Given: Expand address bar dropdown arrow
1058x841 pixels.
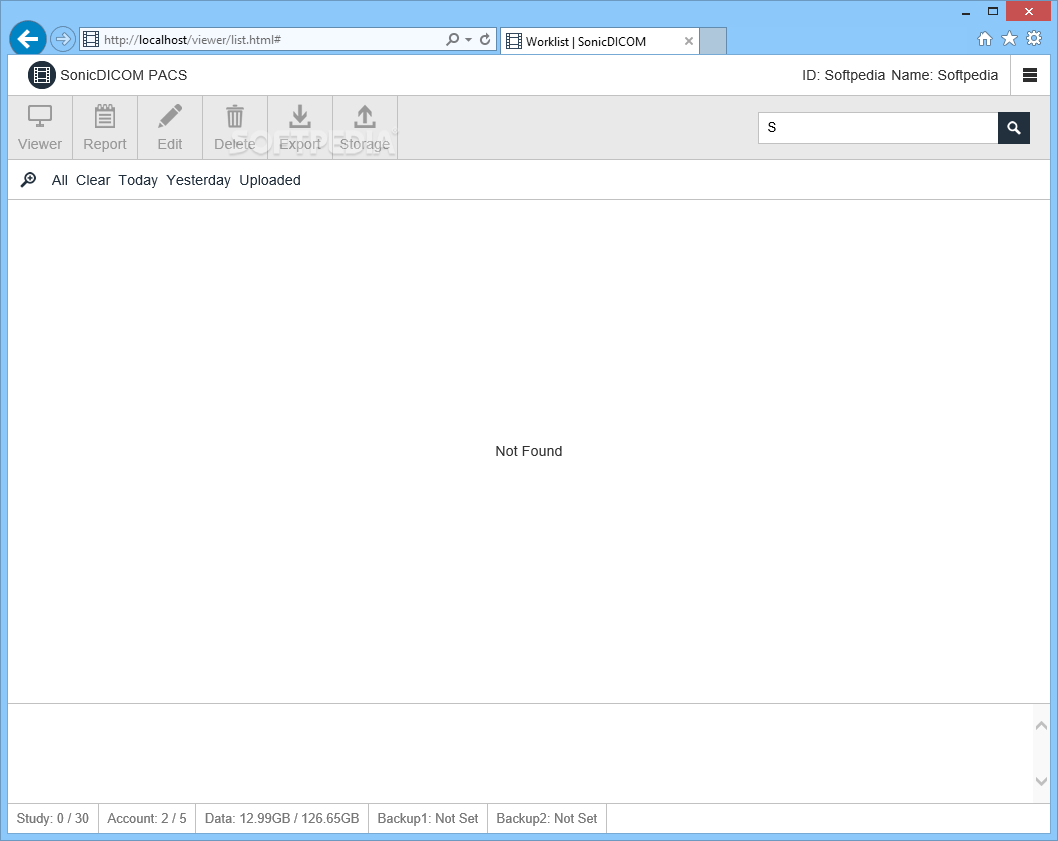Looking at the screenshot, I should [468, 40].
